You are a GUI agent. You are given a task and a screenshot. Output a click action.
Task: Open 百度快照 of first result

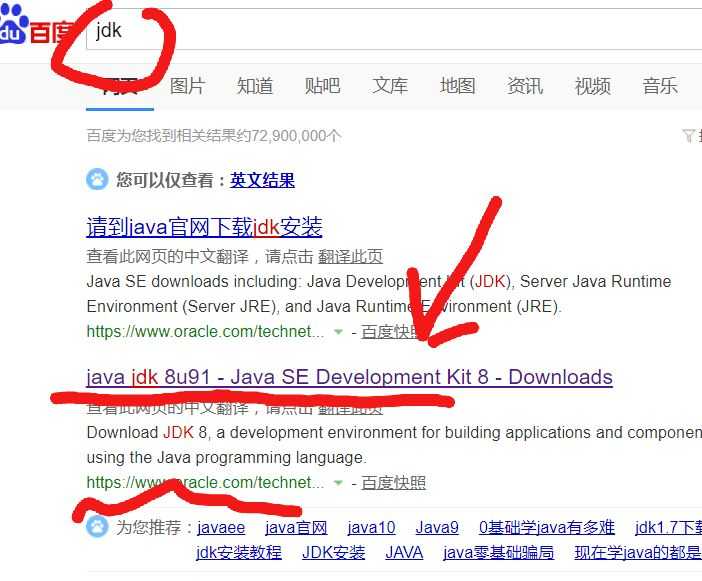(x=394, y=332)
